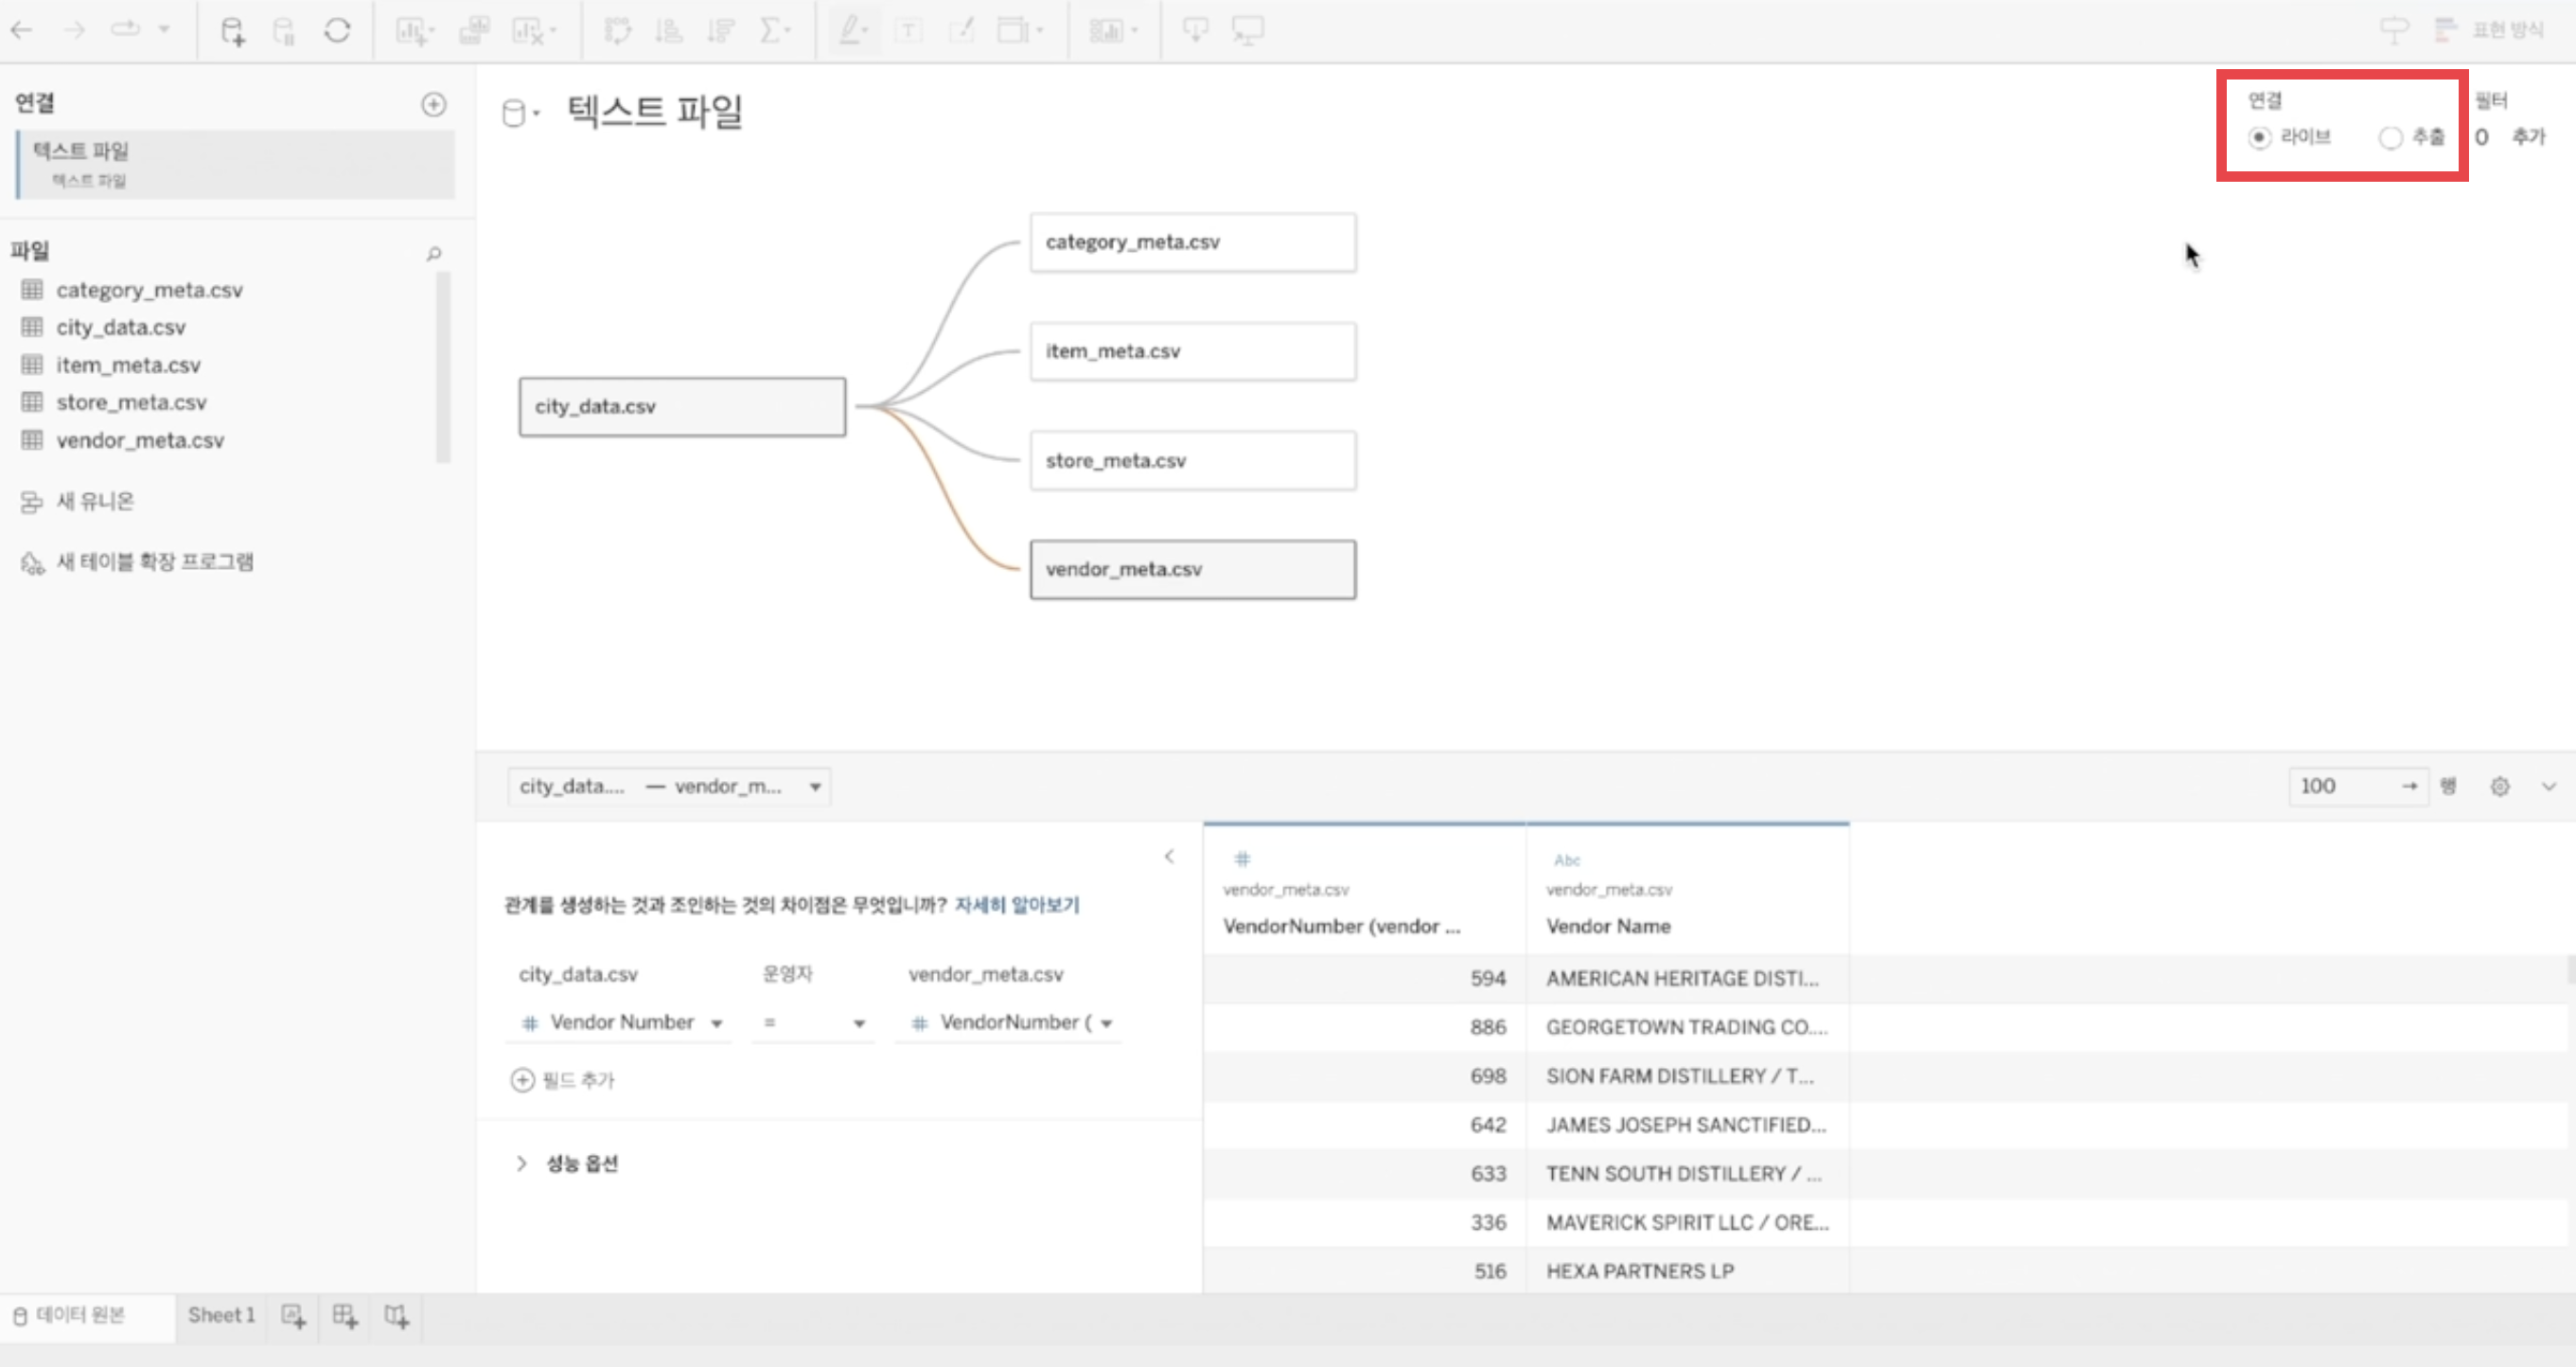Open data grid settings gear icon
The height and width of the screenshot is (1367, 2576).
tap(2499, 786)
